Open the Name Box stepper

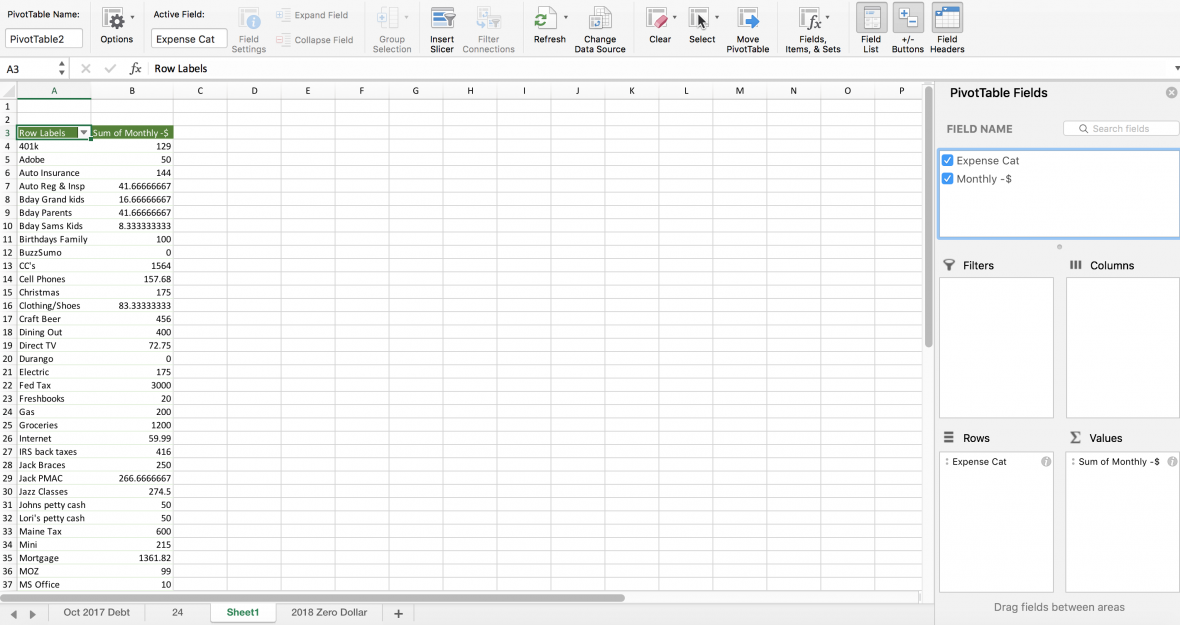[x=62, y=68]
